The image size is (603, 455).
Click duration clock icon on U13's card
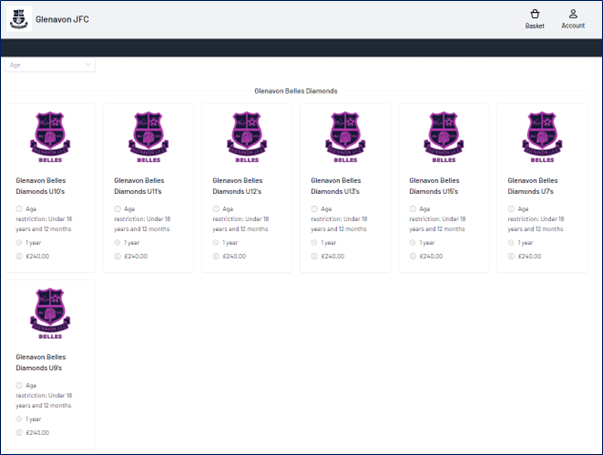tap(314, 243)
